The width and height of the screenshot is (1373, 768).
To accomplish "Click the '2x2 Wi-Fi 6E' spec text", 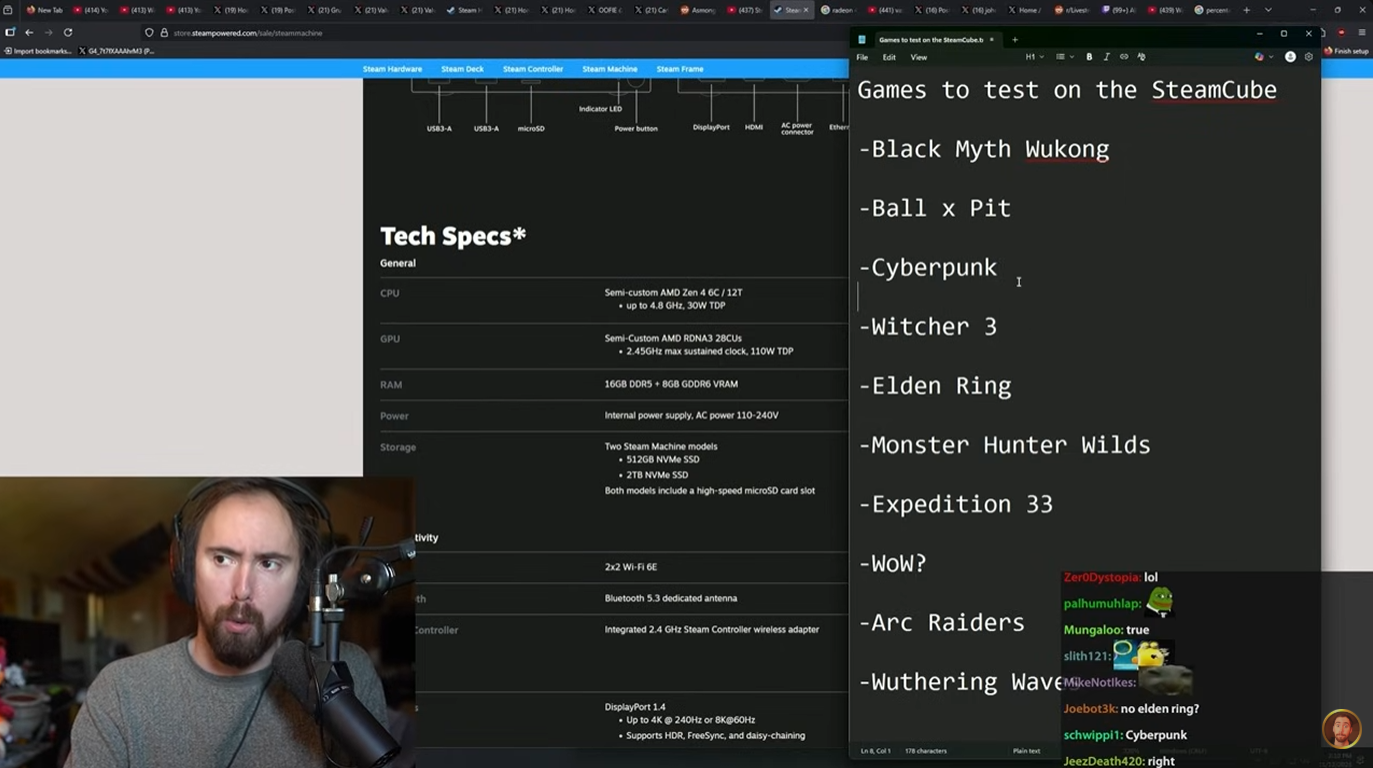I will (631, 567).
